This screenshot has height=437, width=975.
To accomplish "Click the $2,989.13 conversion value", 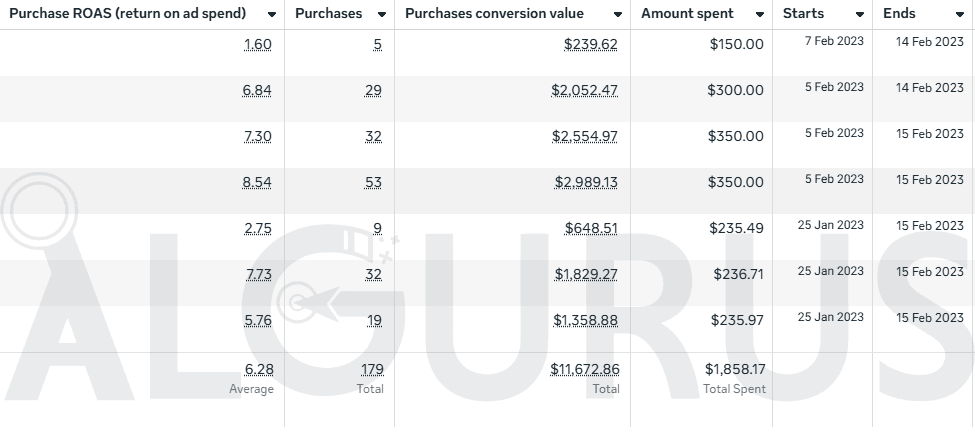I will (x=586, y=183).
